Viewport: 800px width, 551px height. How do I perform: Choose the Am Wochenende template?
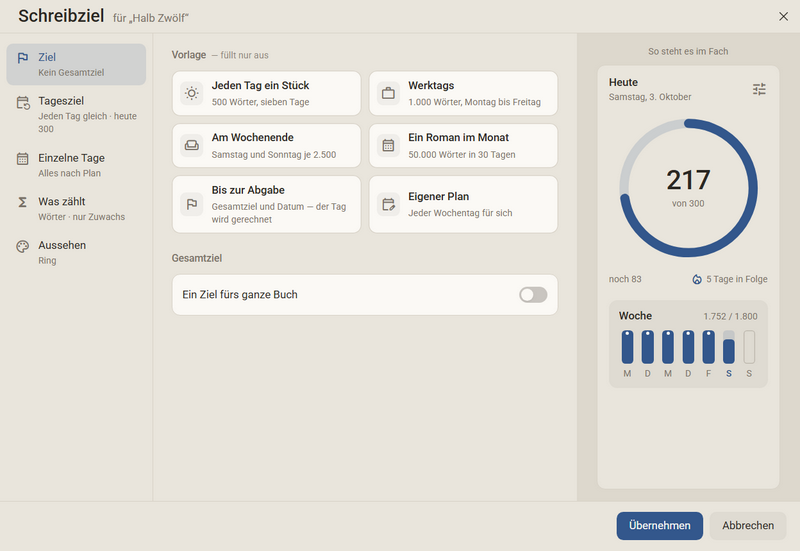(266, 145)
